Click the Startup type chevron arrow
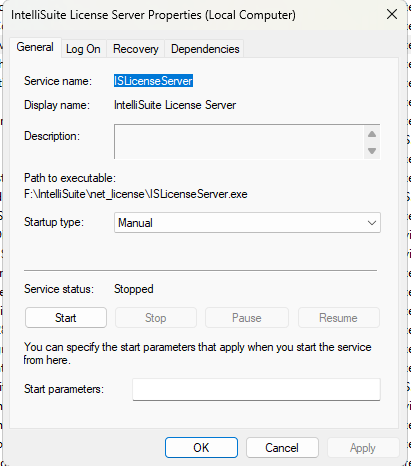This screenshot has width=411, height=466. (372, 223)
